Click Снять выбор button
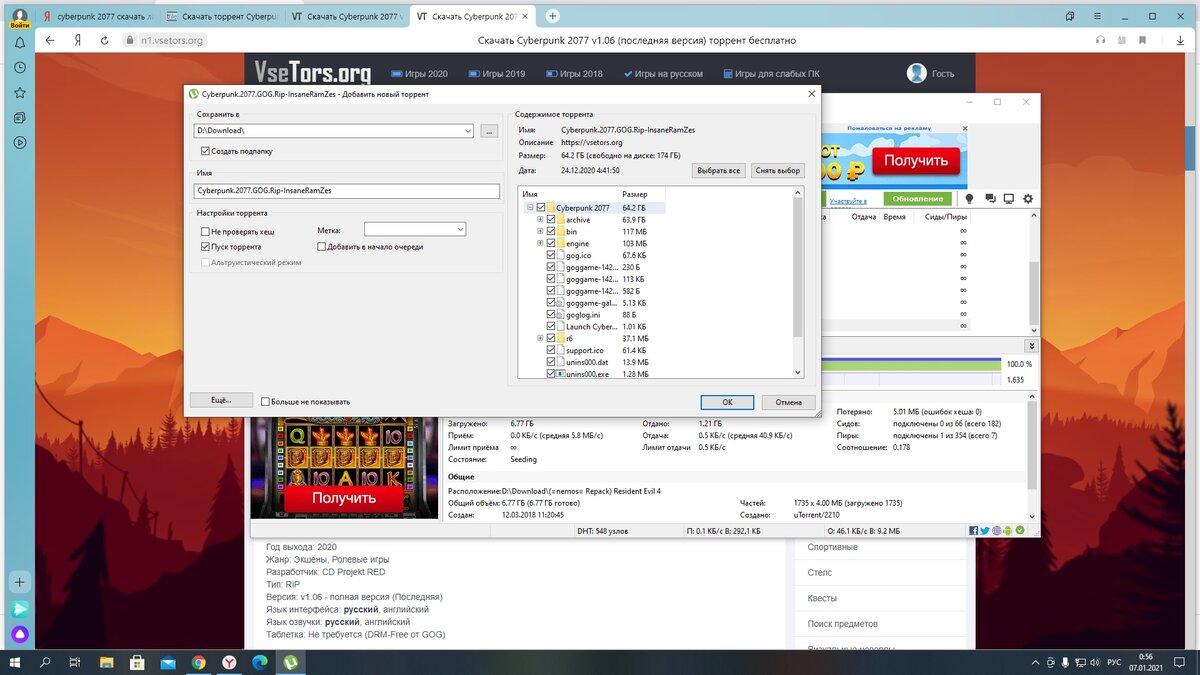 click(778, 171)
